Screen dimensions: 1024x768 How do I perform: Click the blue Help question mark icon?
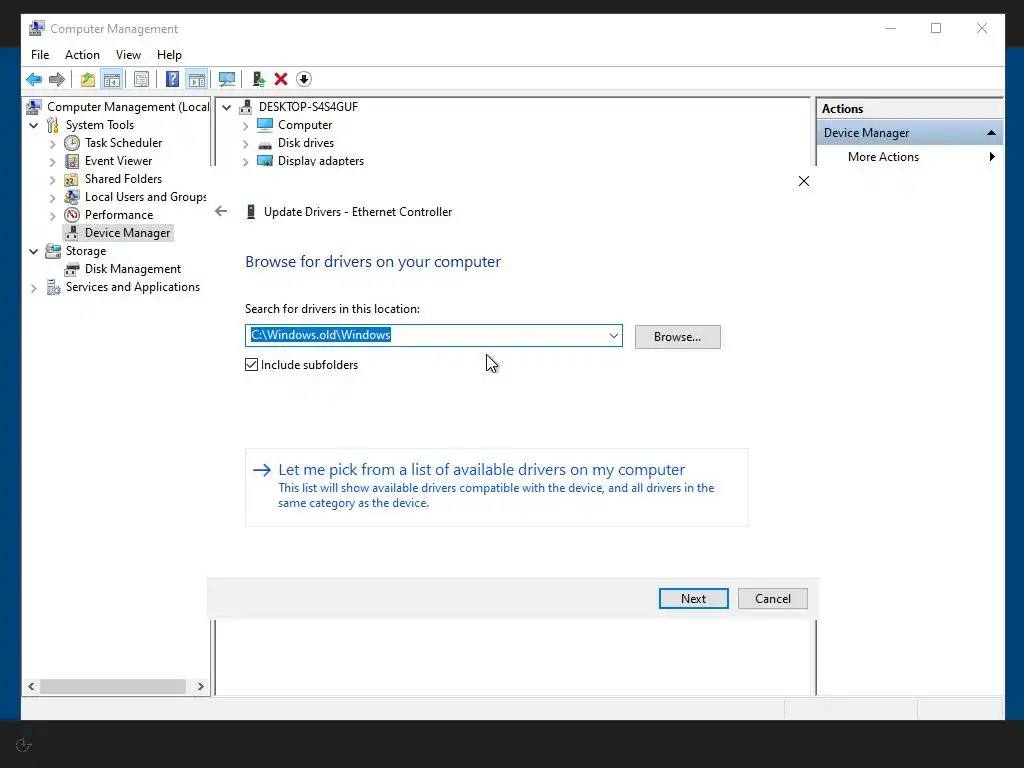point(172,80)
